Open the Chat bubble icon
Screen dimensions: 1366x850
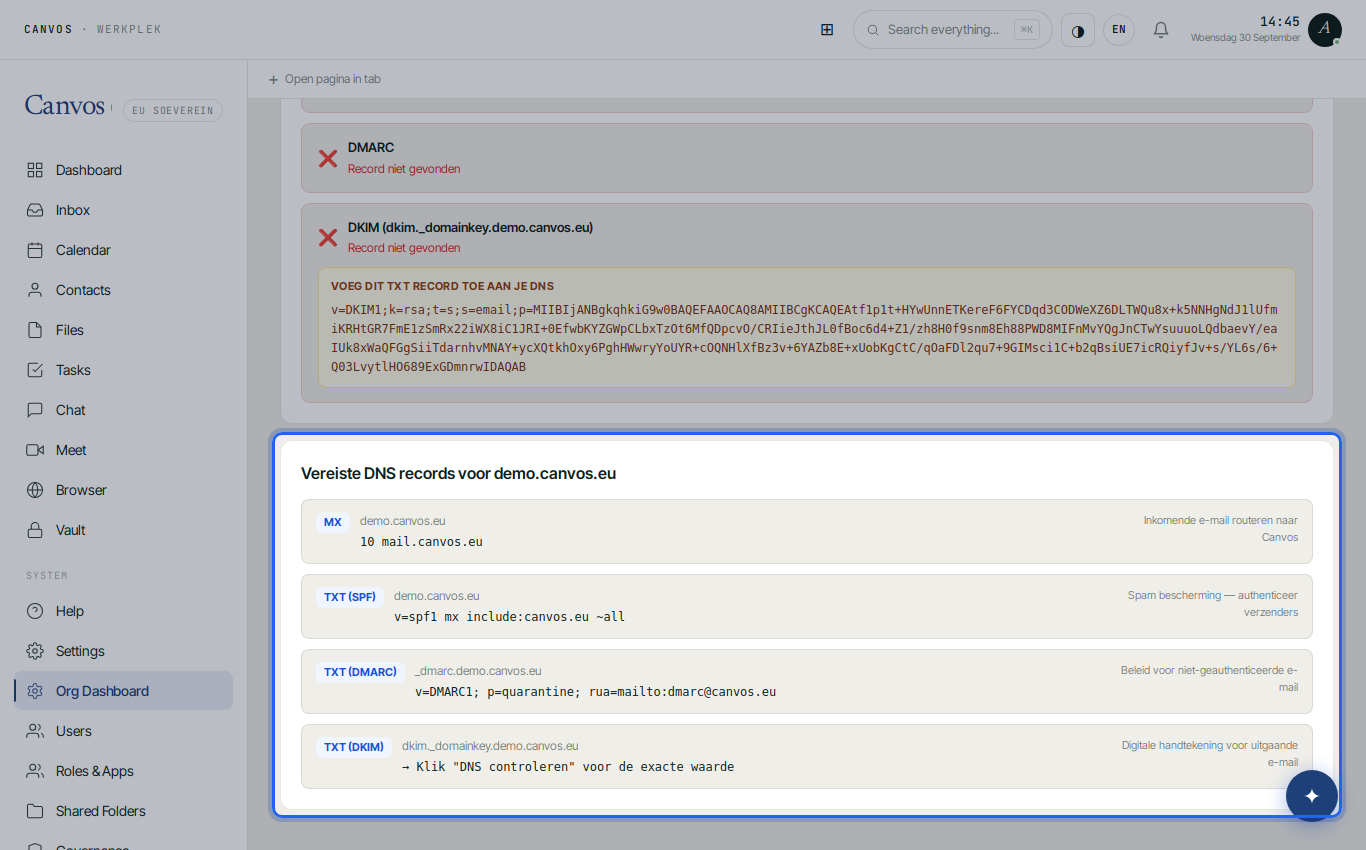35,410
